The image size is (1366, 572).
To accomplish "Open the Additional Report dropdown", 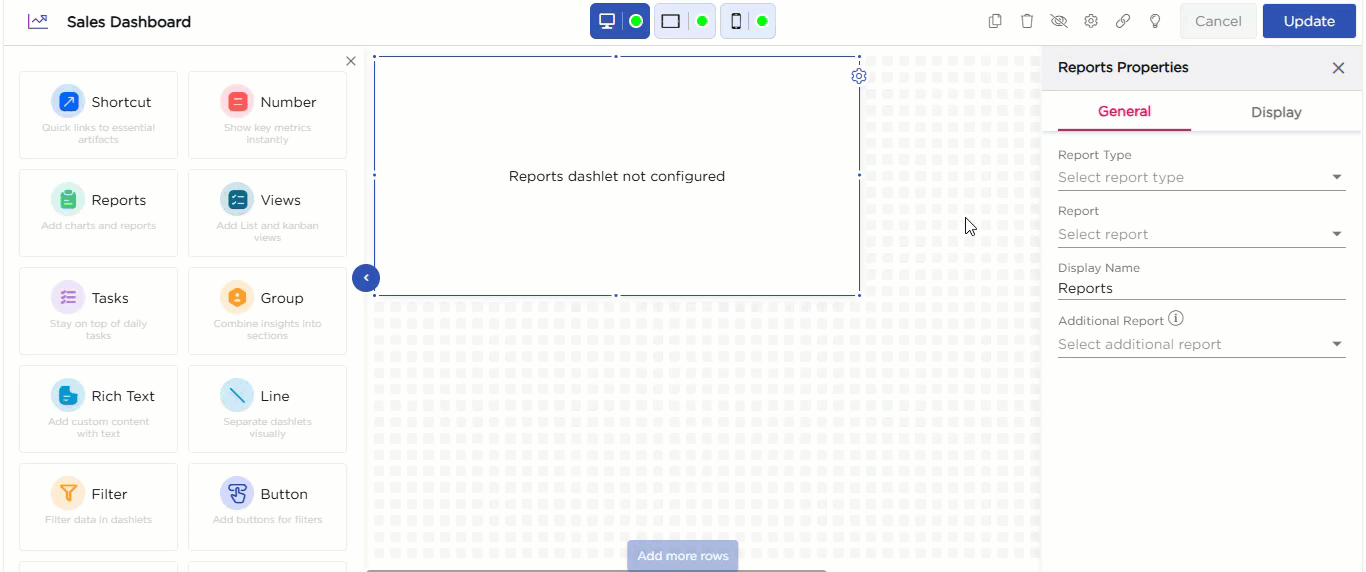I will tap(1200, 344).
